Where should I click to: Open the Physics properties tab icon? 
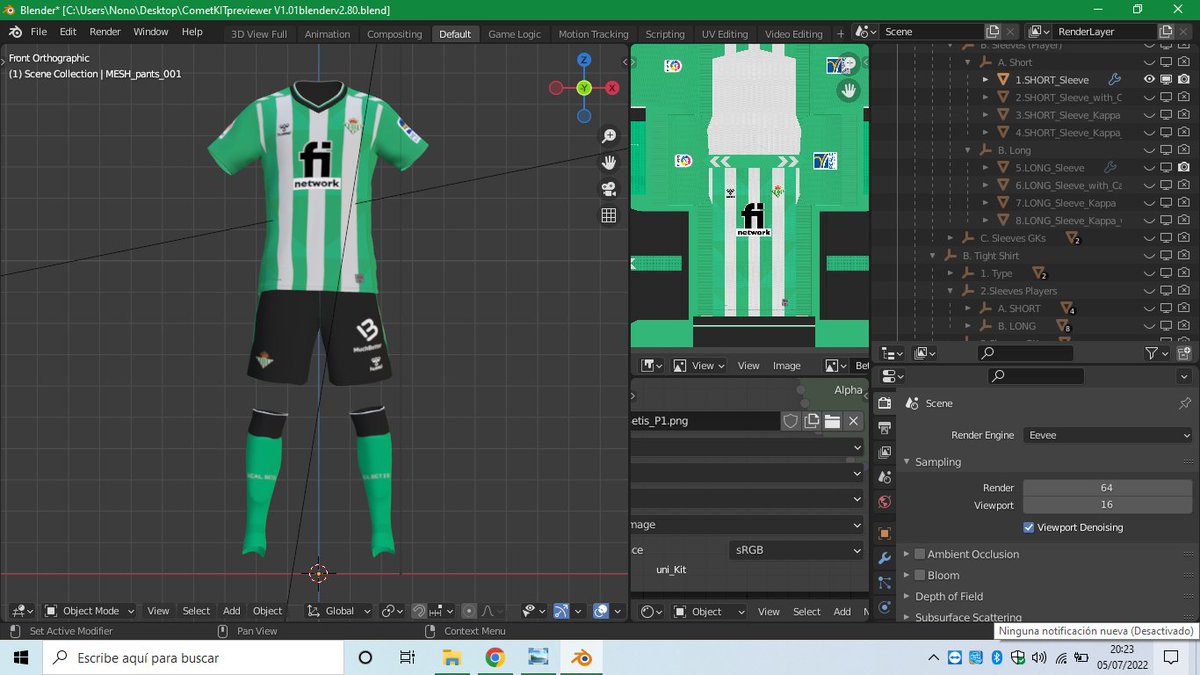884,607
